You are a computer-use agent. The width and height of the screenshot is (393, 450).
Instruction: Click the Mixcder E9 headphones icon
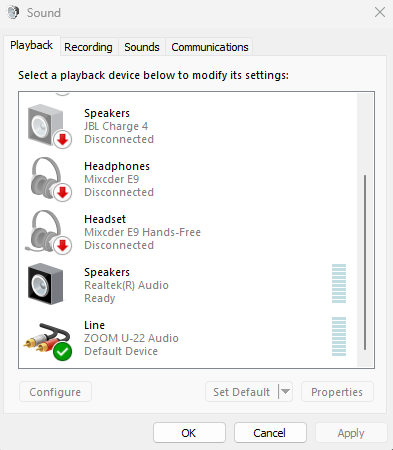[x=50, y=179]
